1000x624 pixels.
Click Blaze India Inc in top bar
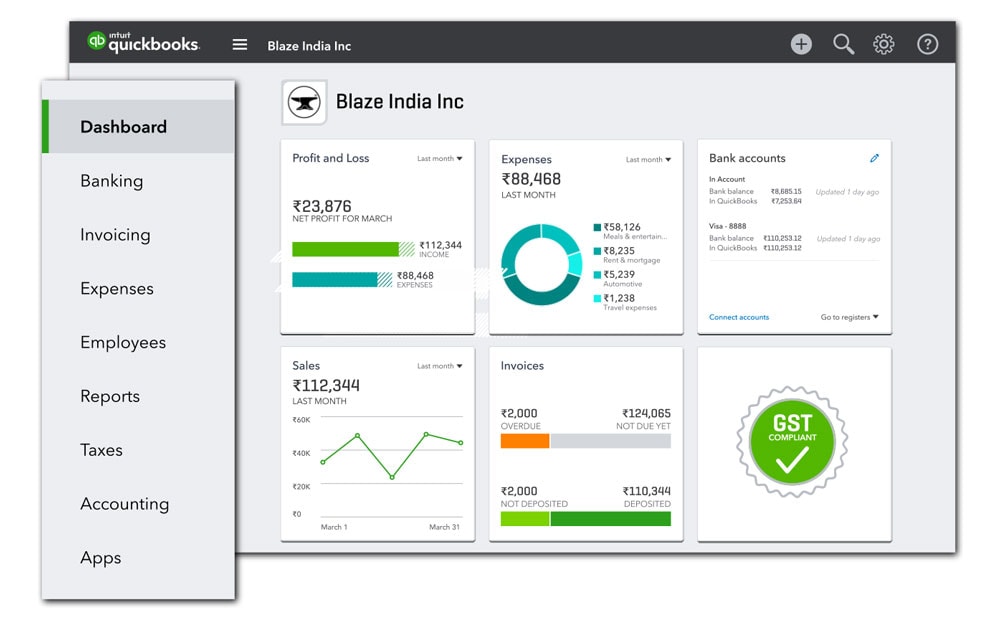309,46
